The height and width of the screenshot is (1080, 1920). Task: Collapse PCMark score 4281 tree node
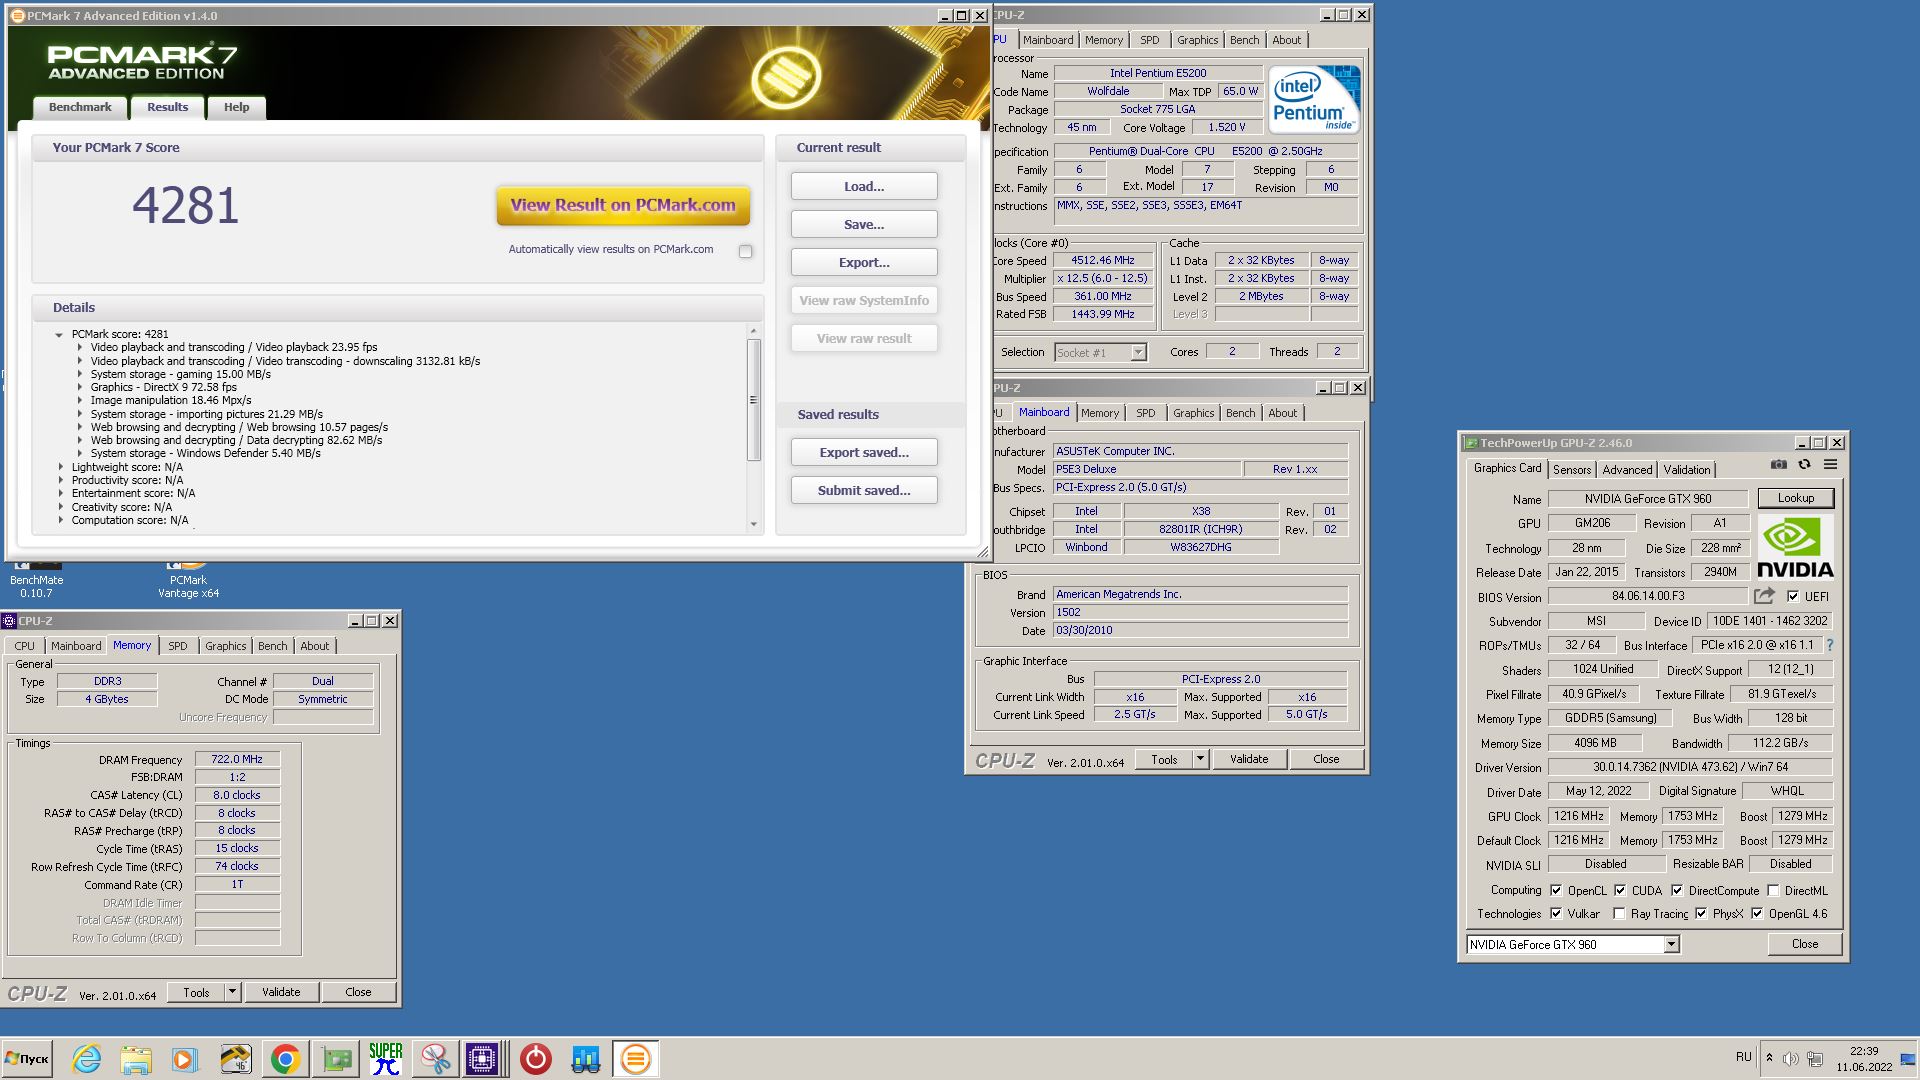[59, 335]
